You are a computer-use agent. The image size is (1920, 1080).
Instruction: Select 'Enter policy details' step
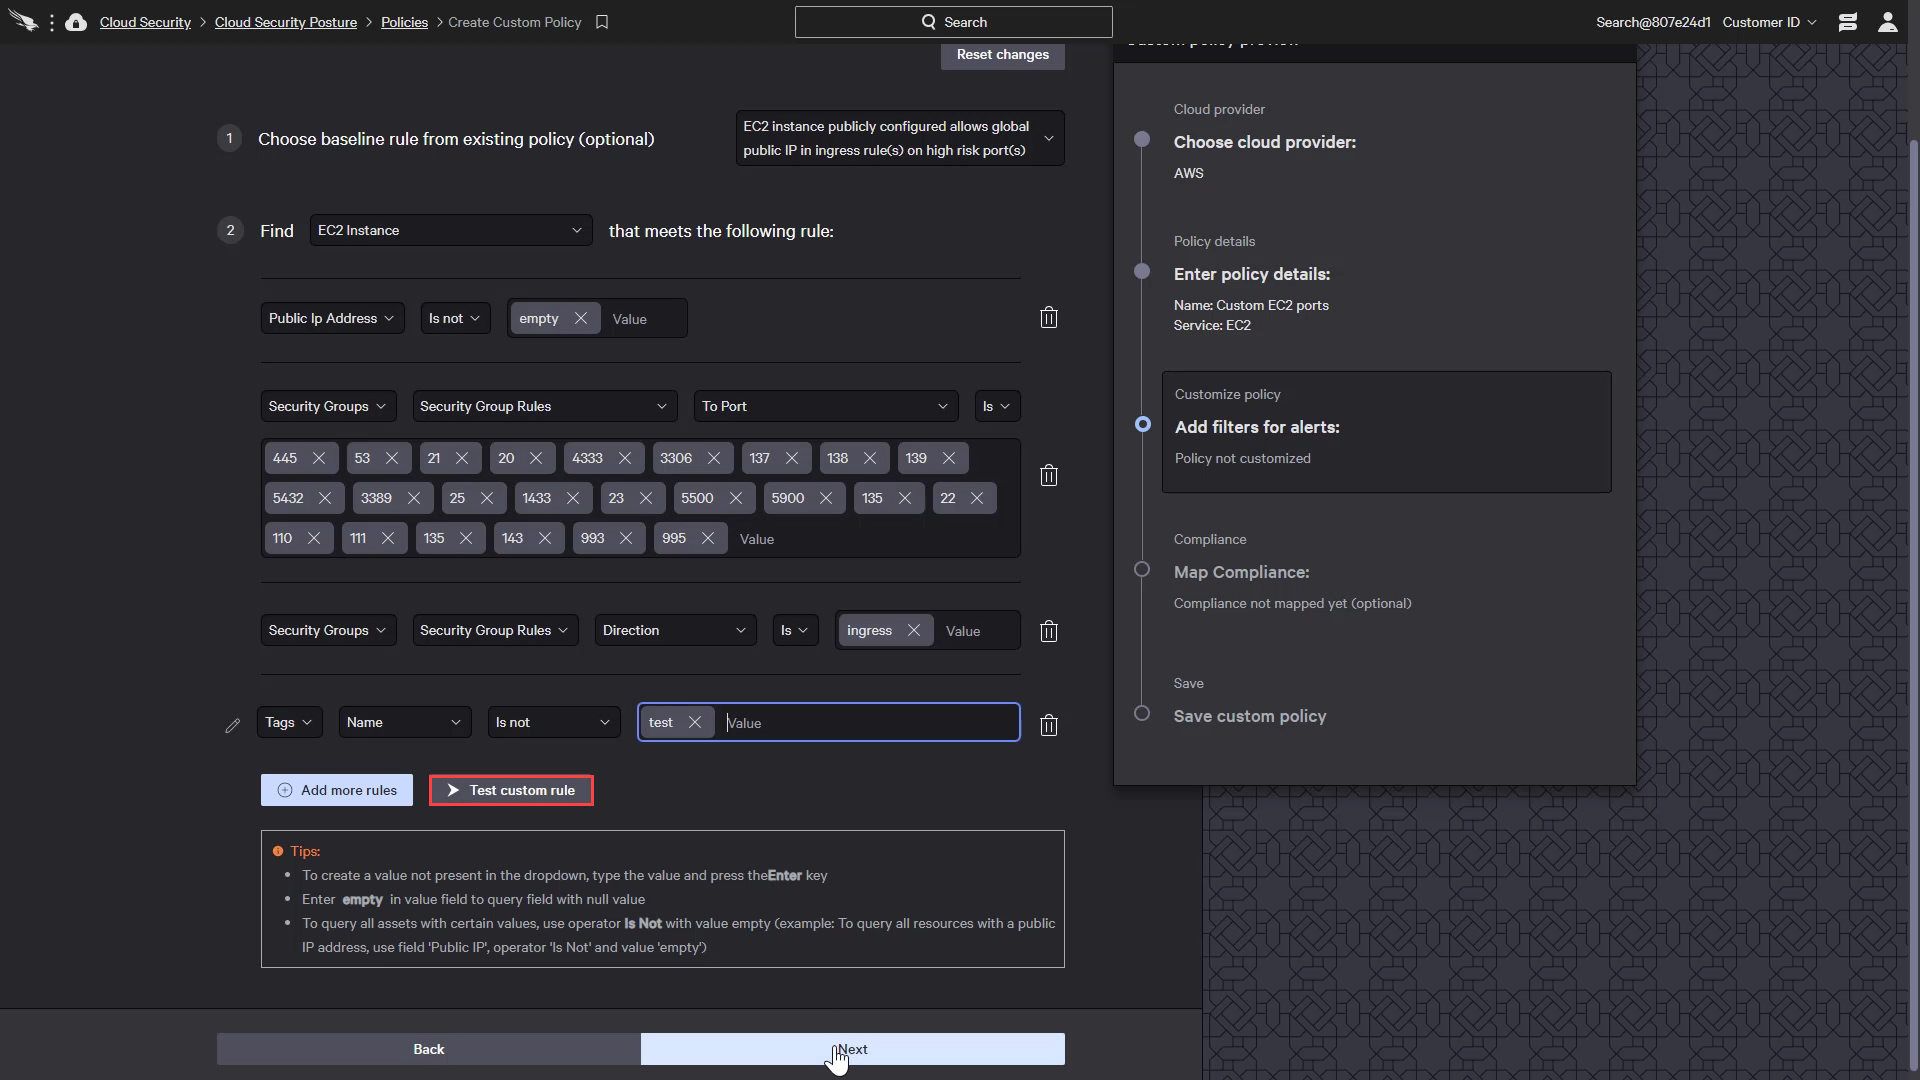click(x=1252, y=274)
